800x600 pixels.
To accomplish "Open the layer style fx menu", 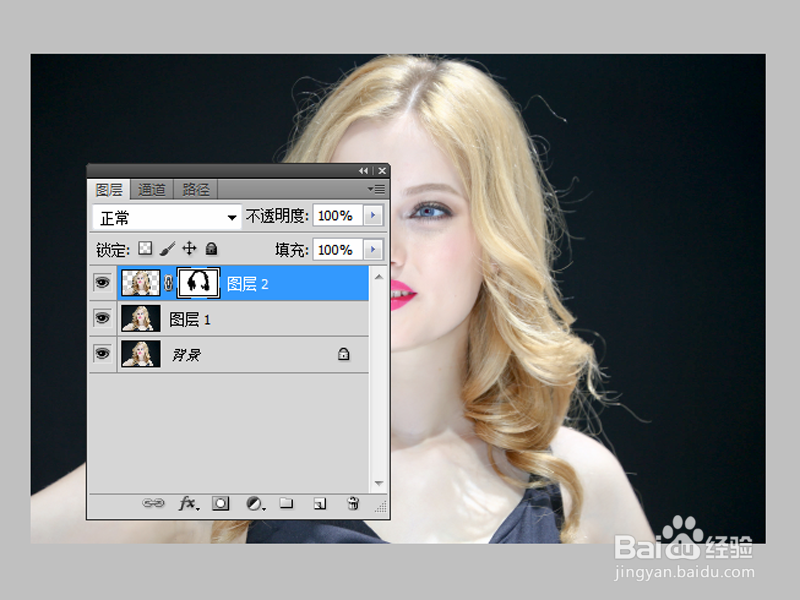I will coord(189,504).
